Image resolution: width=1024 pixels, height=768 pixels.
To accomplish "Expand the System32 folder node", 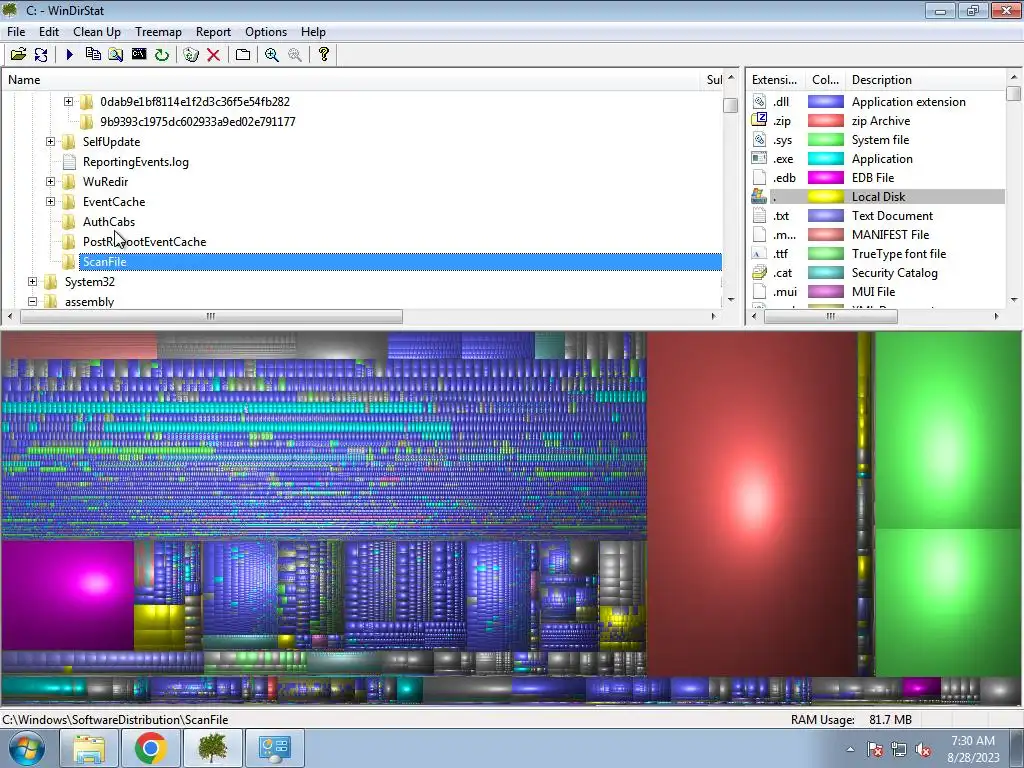I will pos(33,281).
